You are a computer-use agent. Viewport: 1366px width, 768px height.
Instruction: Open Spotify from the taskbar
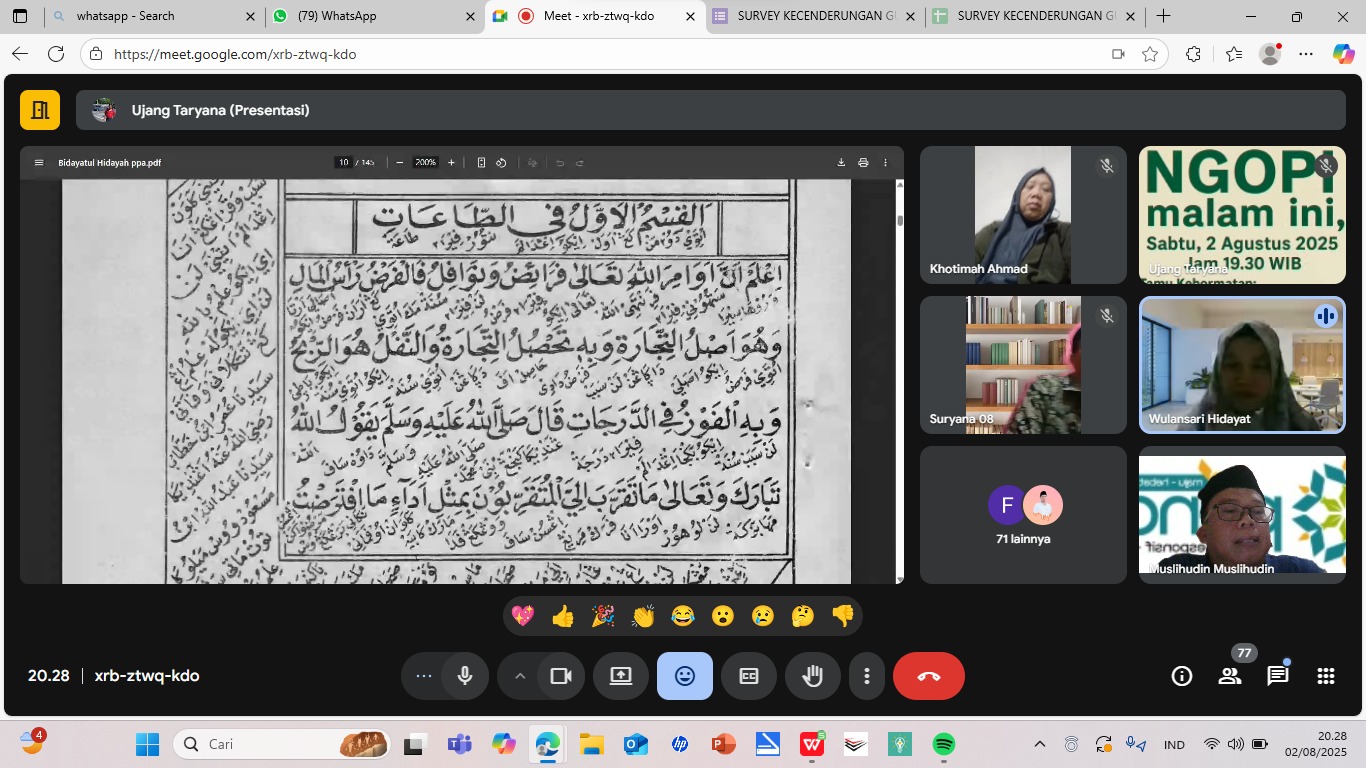click(943, 744)
